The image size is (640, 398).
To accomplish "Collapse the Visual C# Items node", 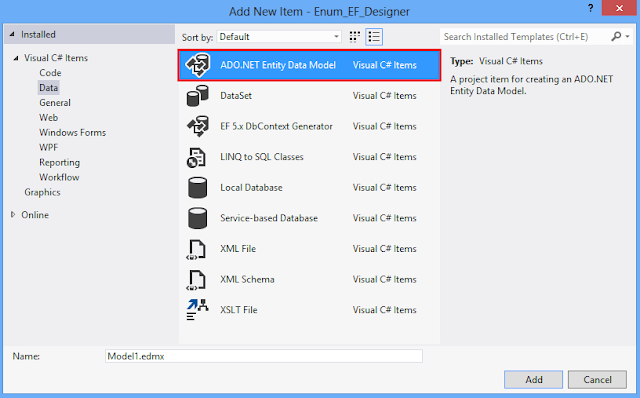I will pos(16,58).
